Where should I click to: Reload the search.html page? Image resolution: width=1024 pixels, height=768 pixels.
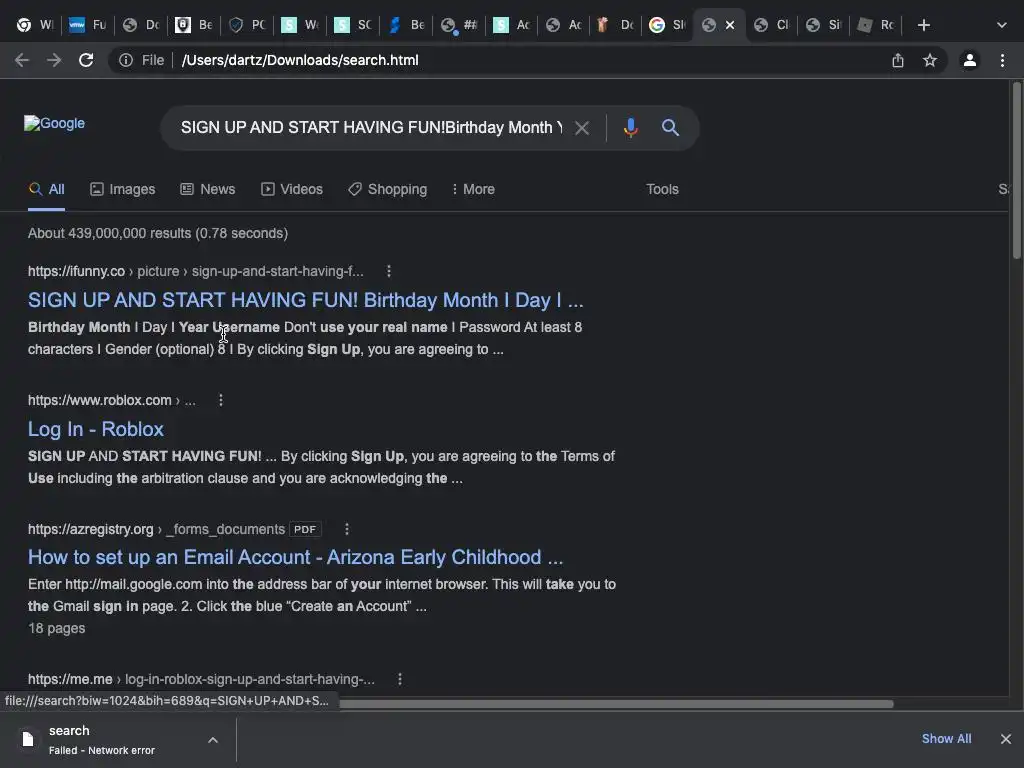click(x=86, y=60)
